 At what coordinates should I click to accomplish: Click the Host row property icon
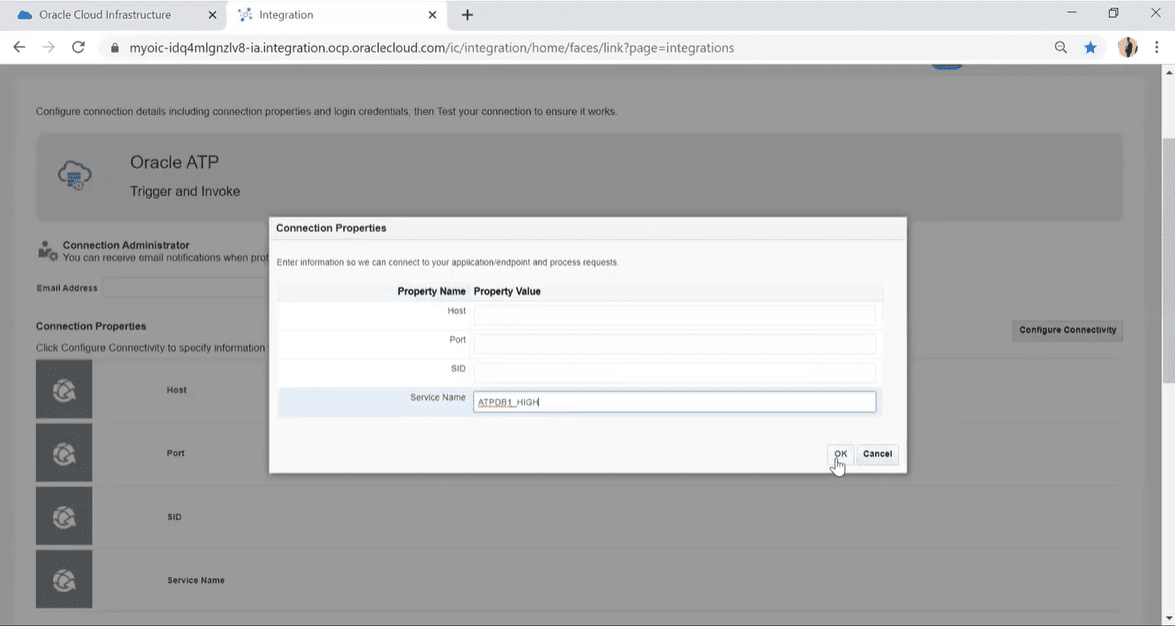pyautogui.click(x=64, y=389)
